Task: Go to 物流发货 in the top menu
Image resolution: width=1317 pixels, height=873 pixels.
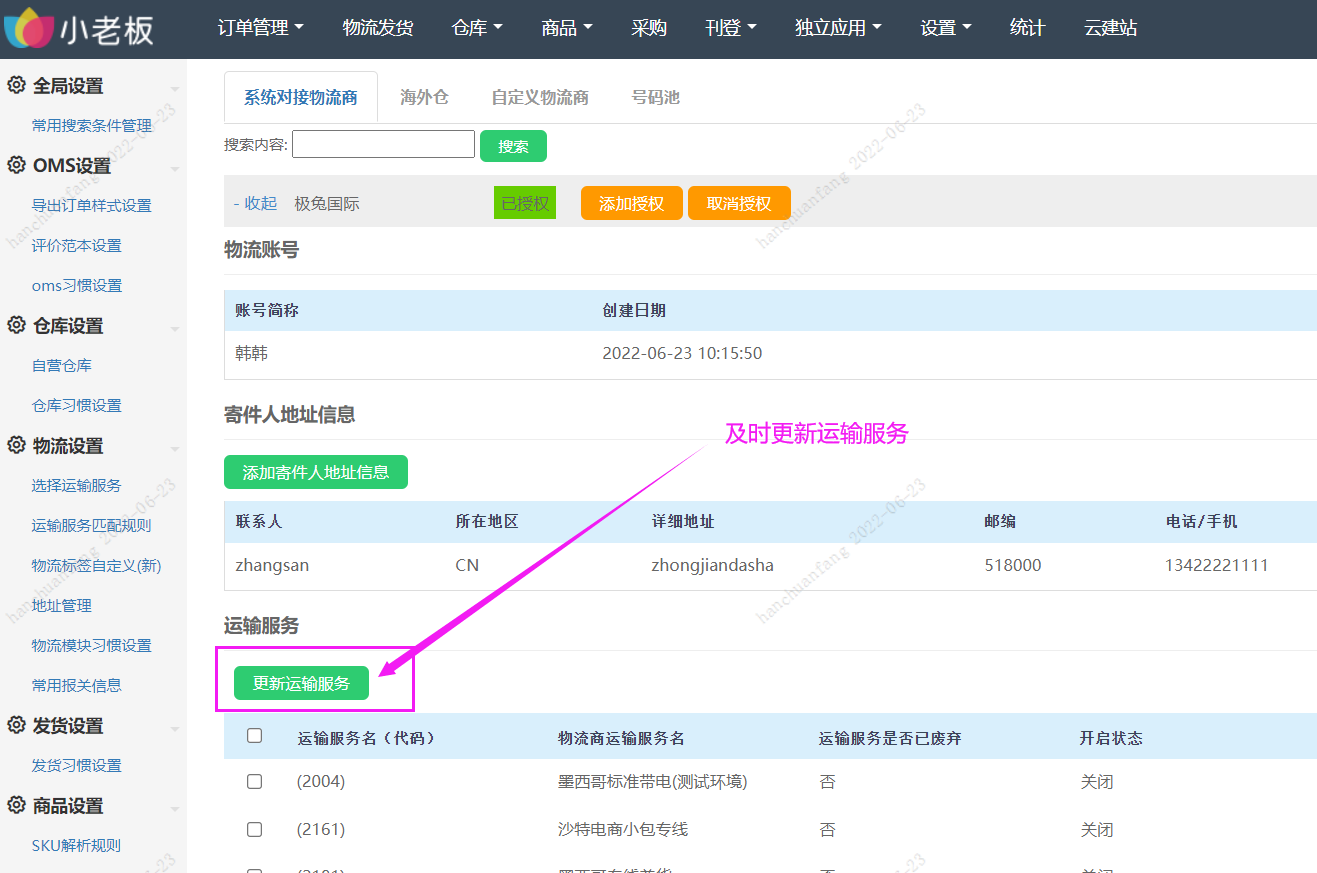Action: point(377,28)
